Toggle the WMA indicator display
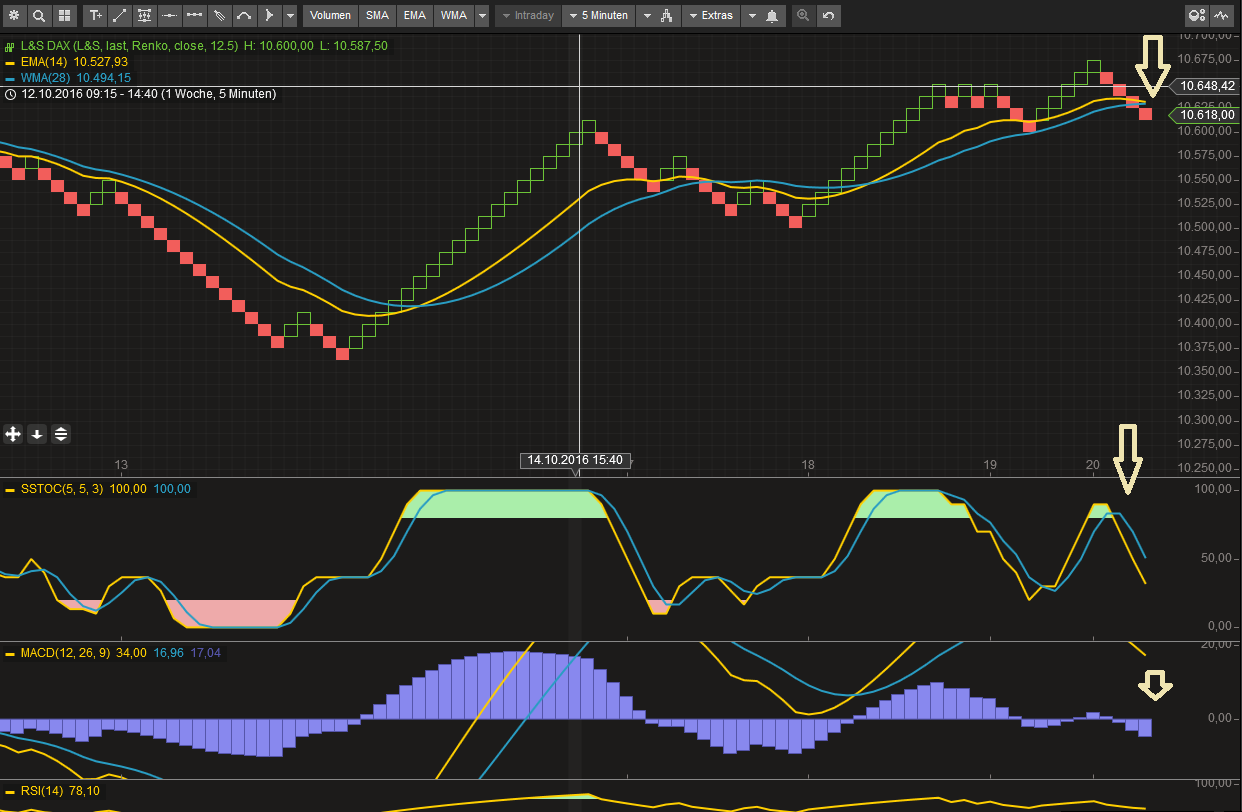Image resolution: width=1242 pixels, height=812 pixels. [452, 15]
